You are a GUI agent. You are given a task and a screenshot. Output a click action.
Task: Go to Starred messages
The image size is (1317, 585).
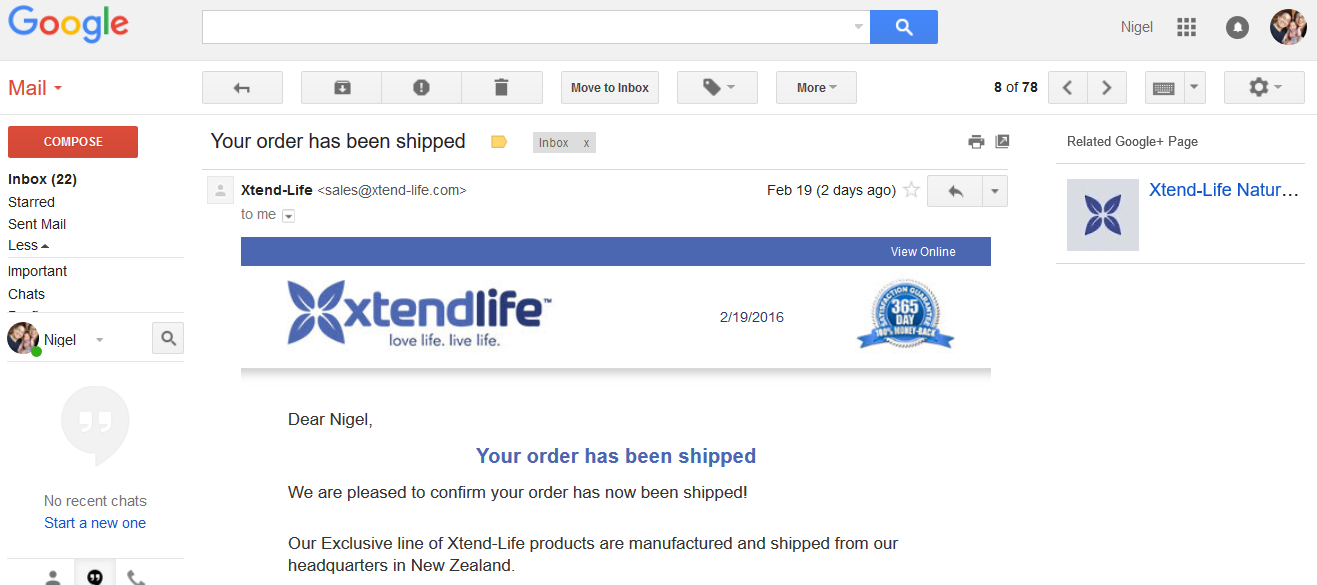(31, 202)
